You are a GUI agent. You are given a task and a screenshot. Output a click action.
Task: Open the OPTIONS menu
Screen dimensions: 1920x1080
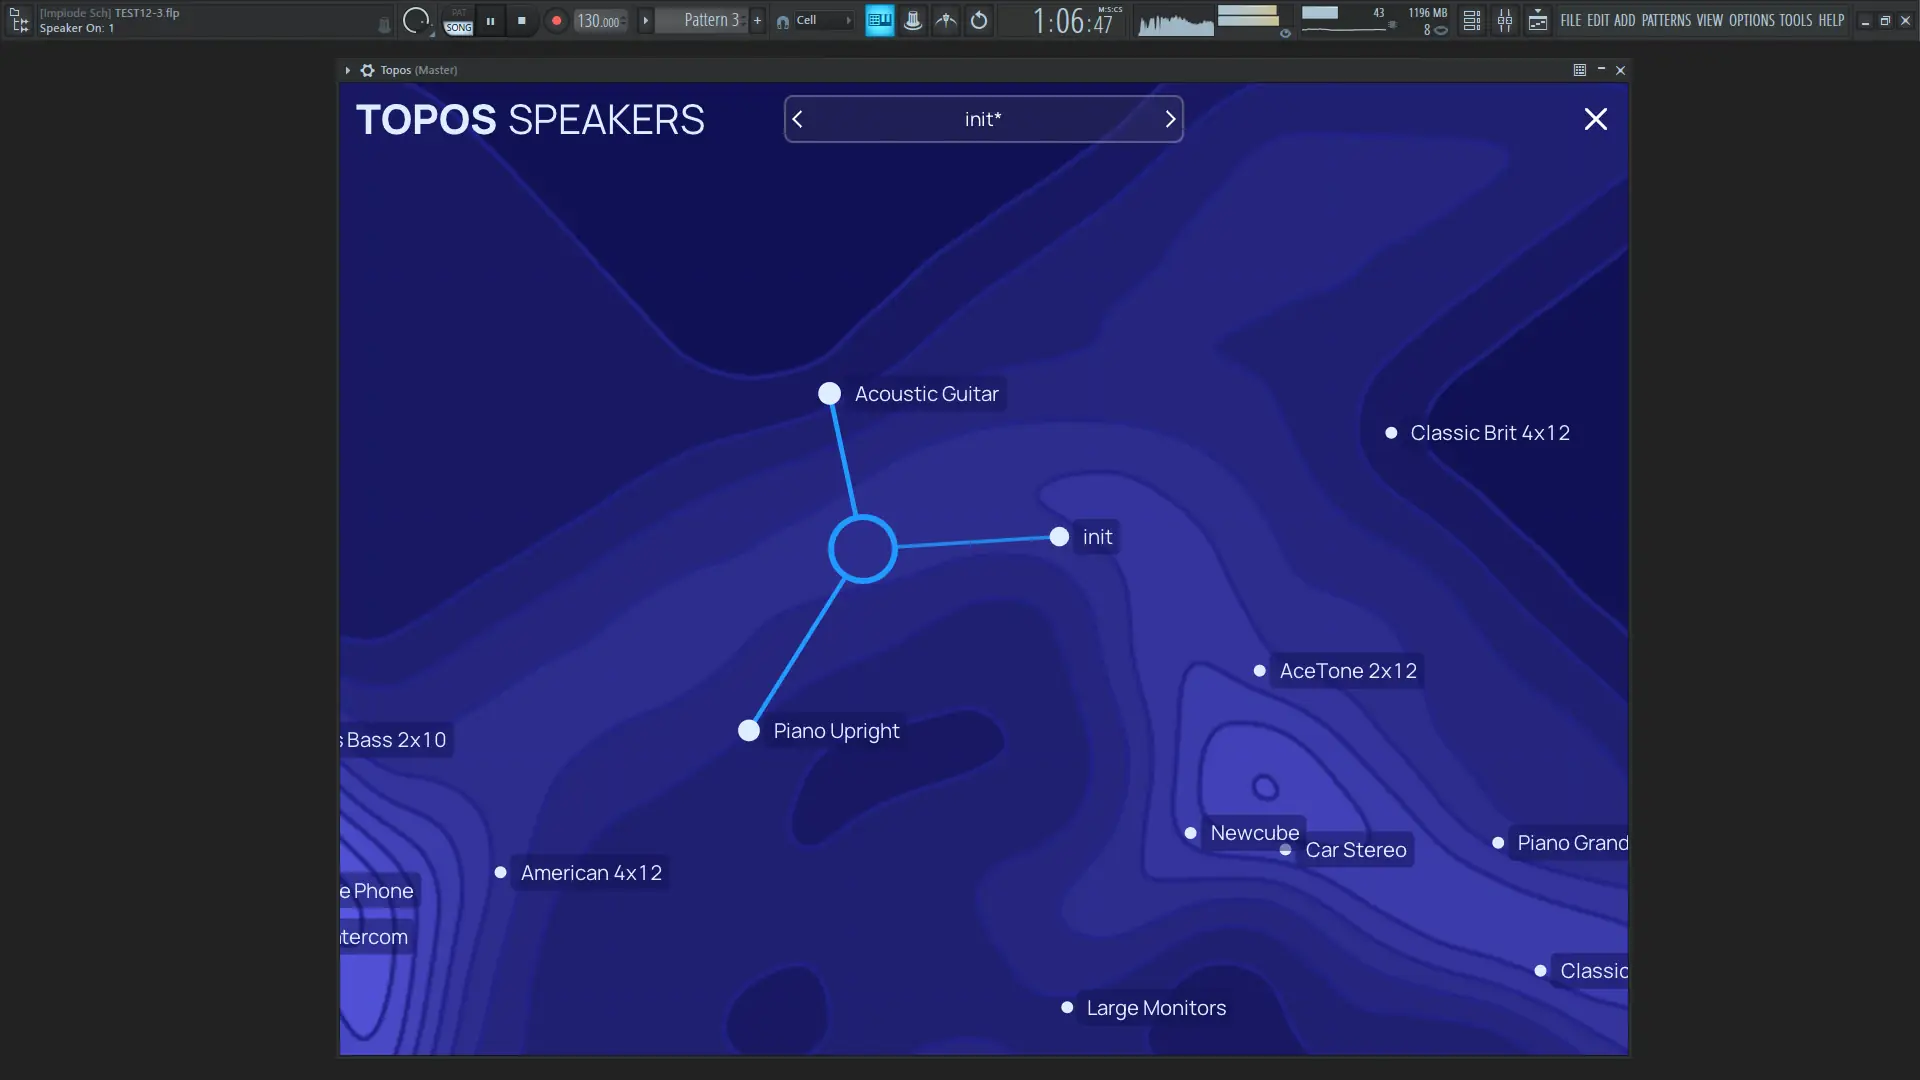(x=1751, y=20)
